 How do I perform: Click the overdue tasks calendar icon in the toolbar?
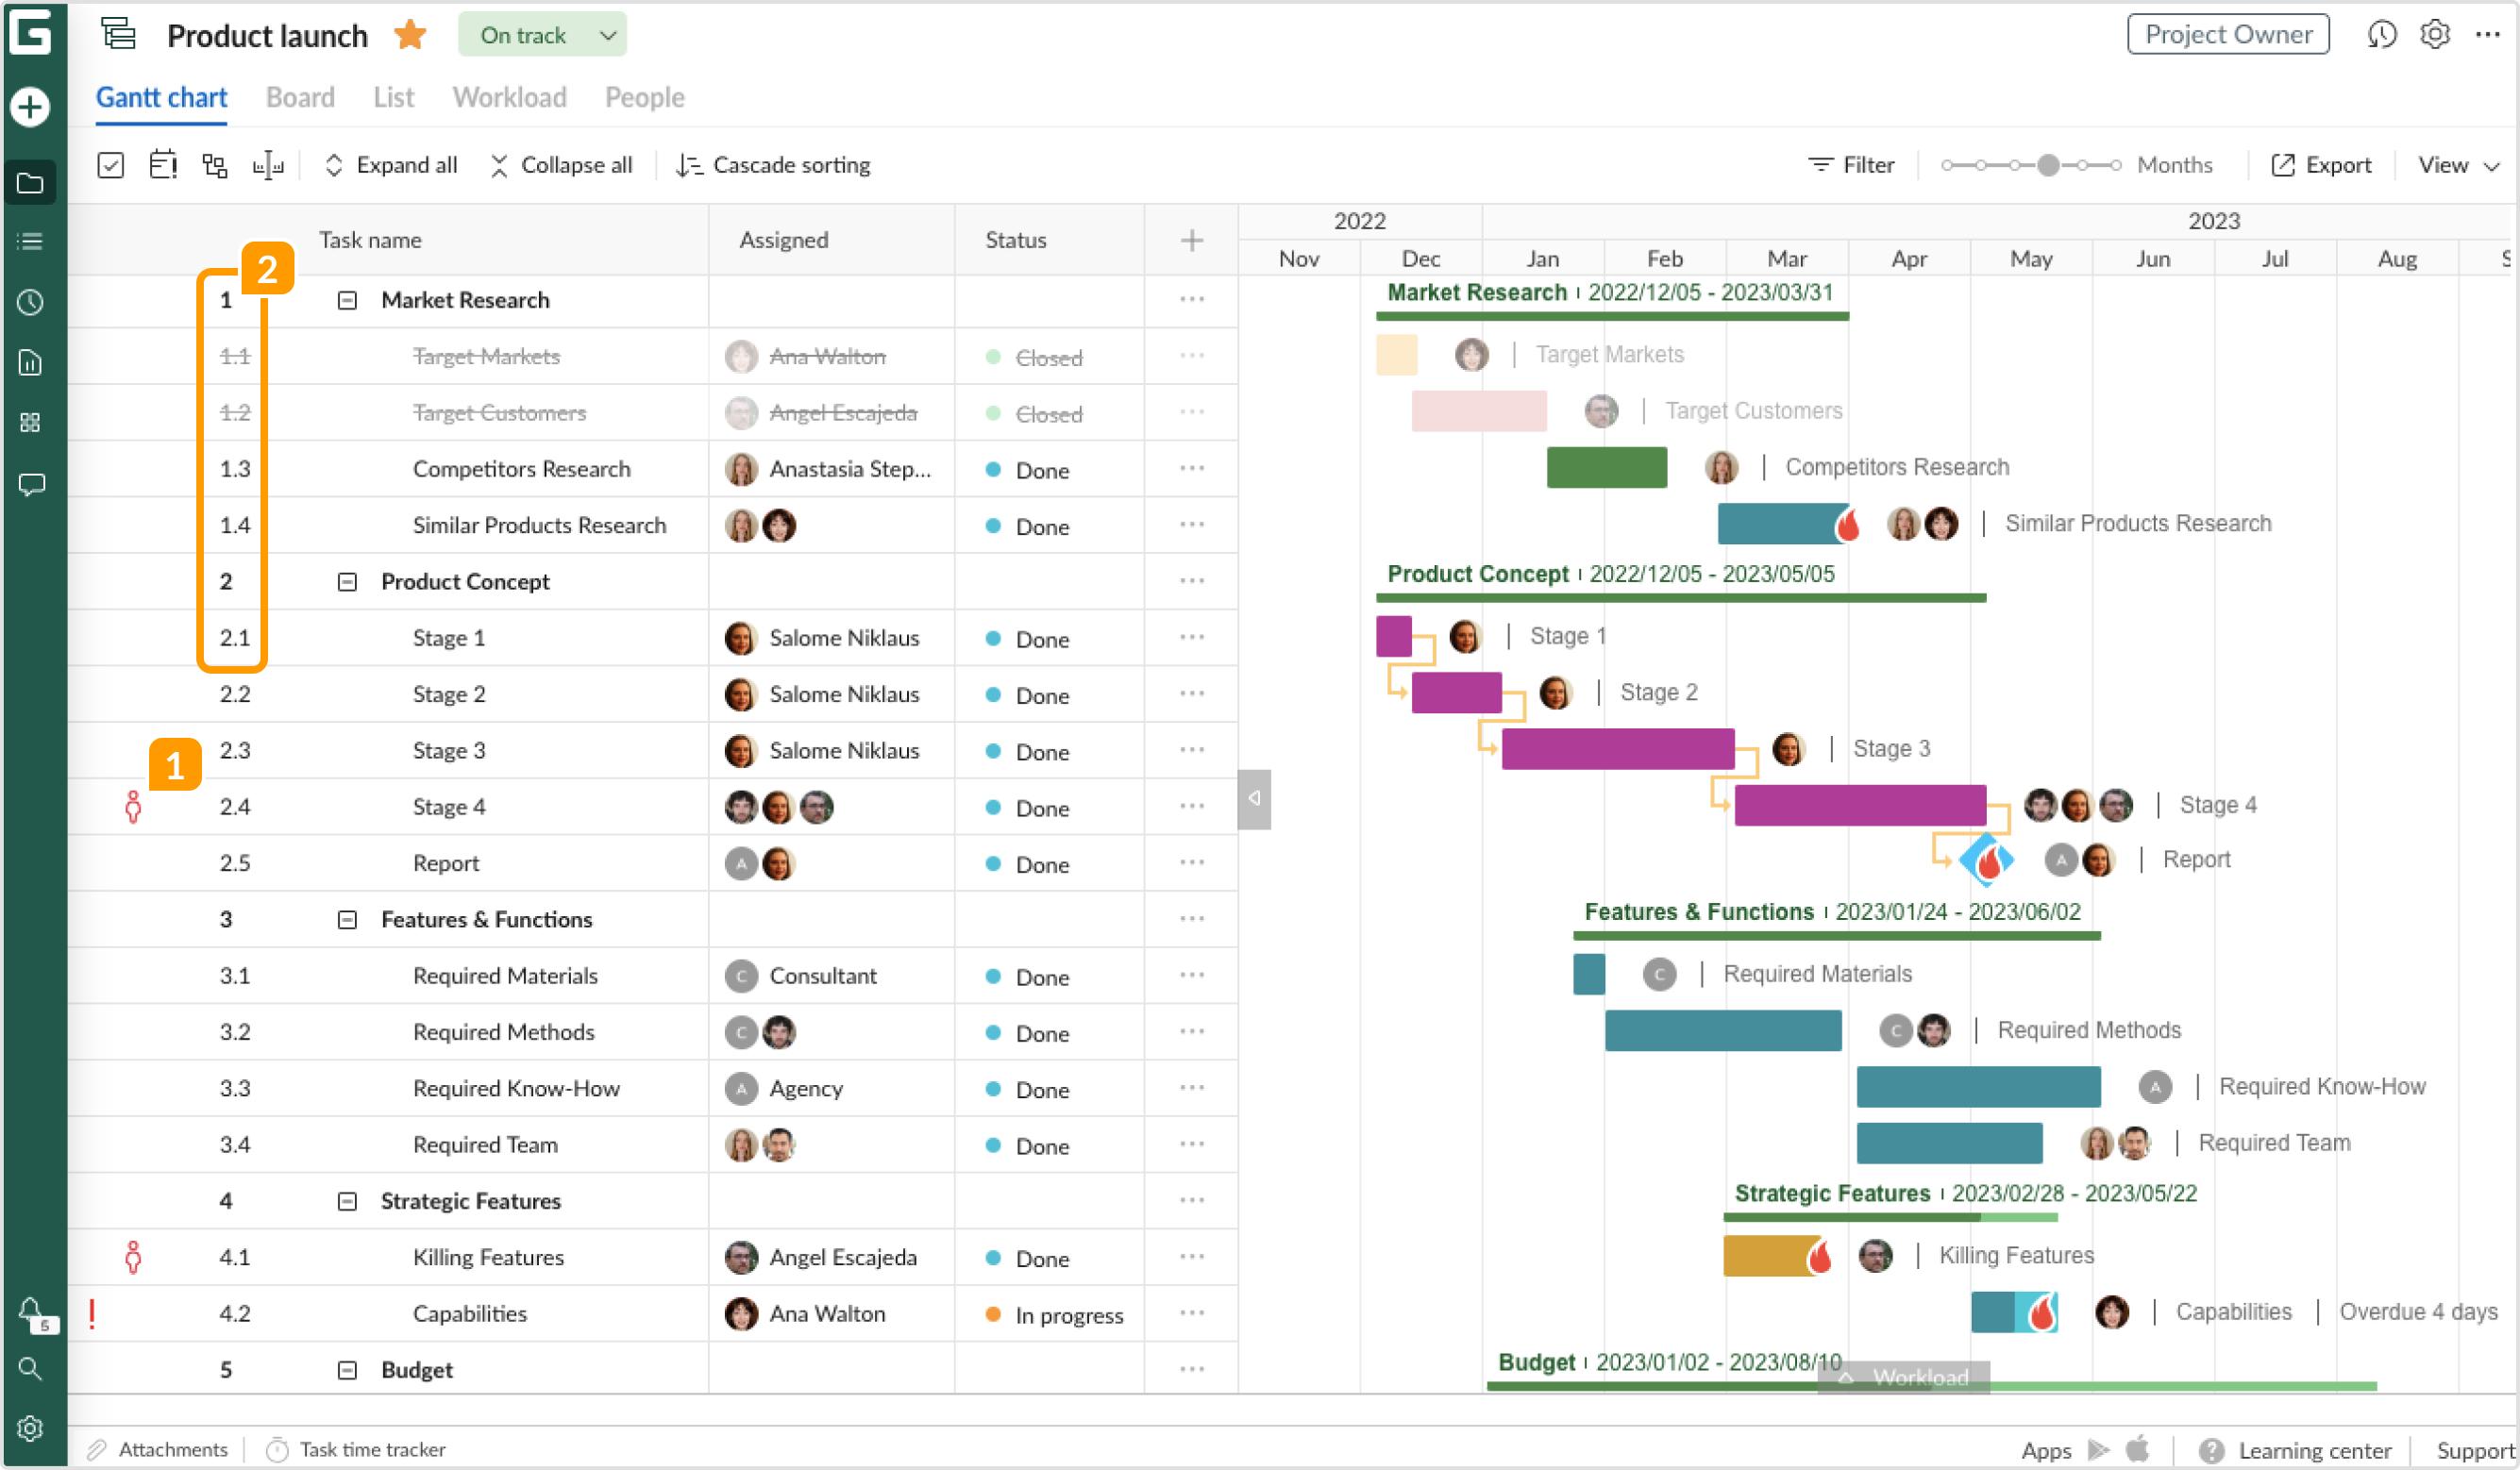(x=162, y=164)
